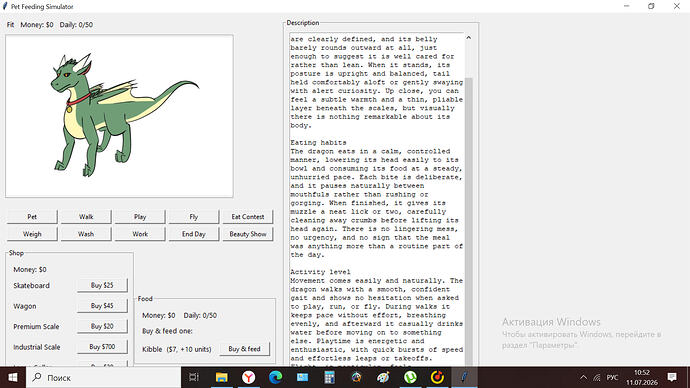Click the Task View taskbar icon
Viewport: 690px width, 388px height.
pos(194,377)
